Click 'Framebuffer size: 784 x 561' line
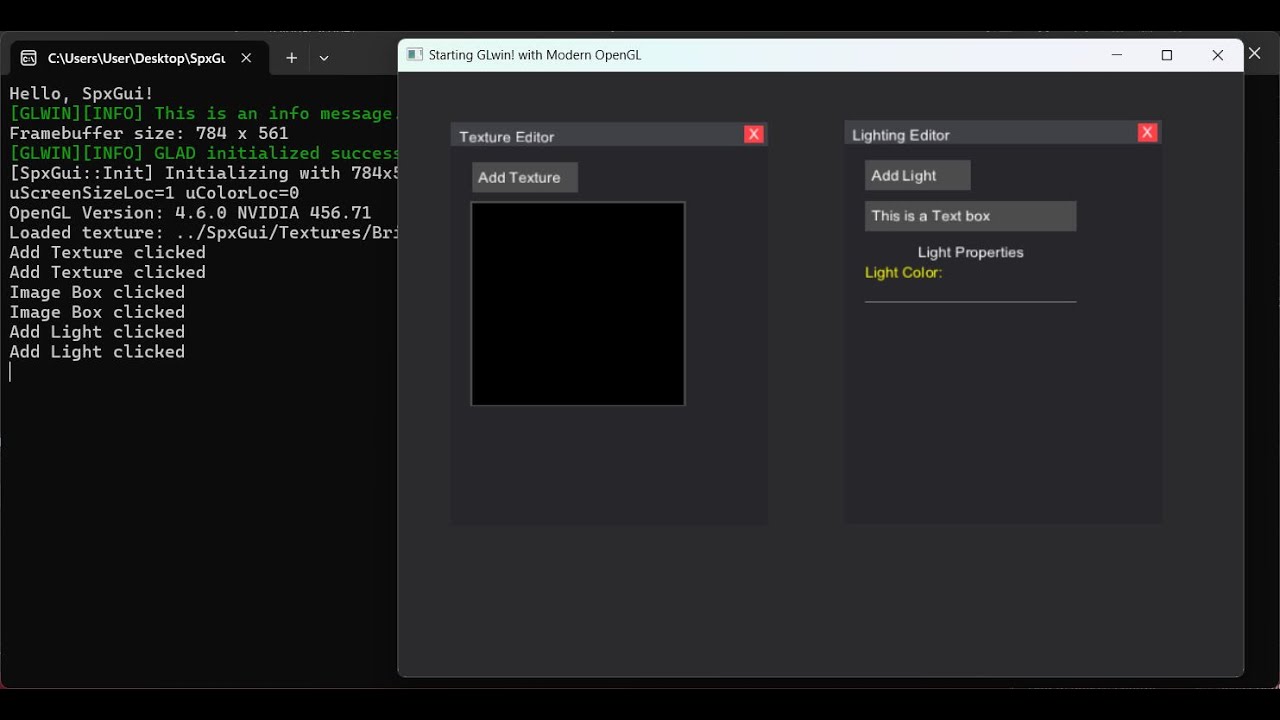 149,133
